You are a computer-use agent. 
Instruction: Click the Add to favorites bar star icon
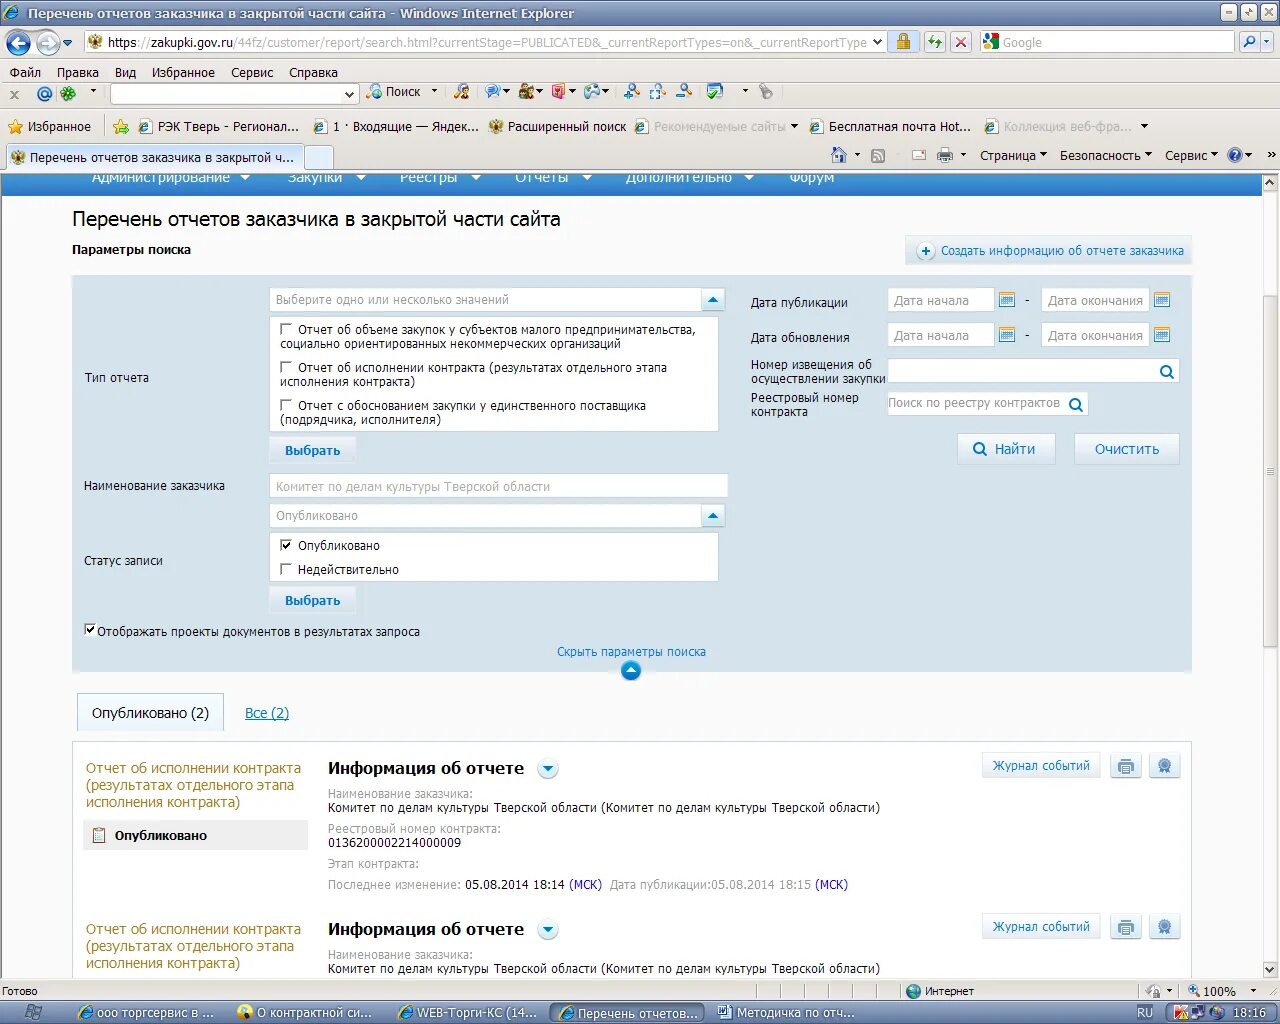pos(121,127)
